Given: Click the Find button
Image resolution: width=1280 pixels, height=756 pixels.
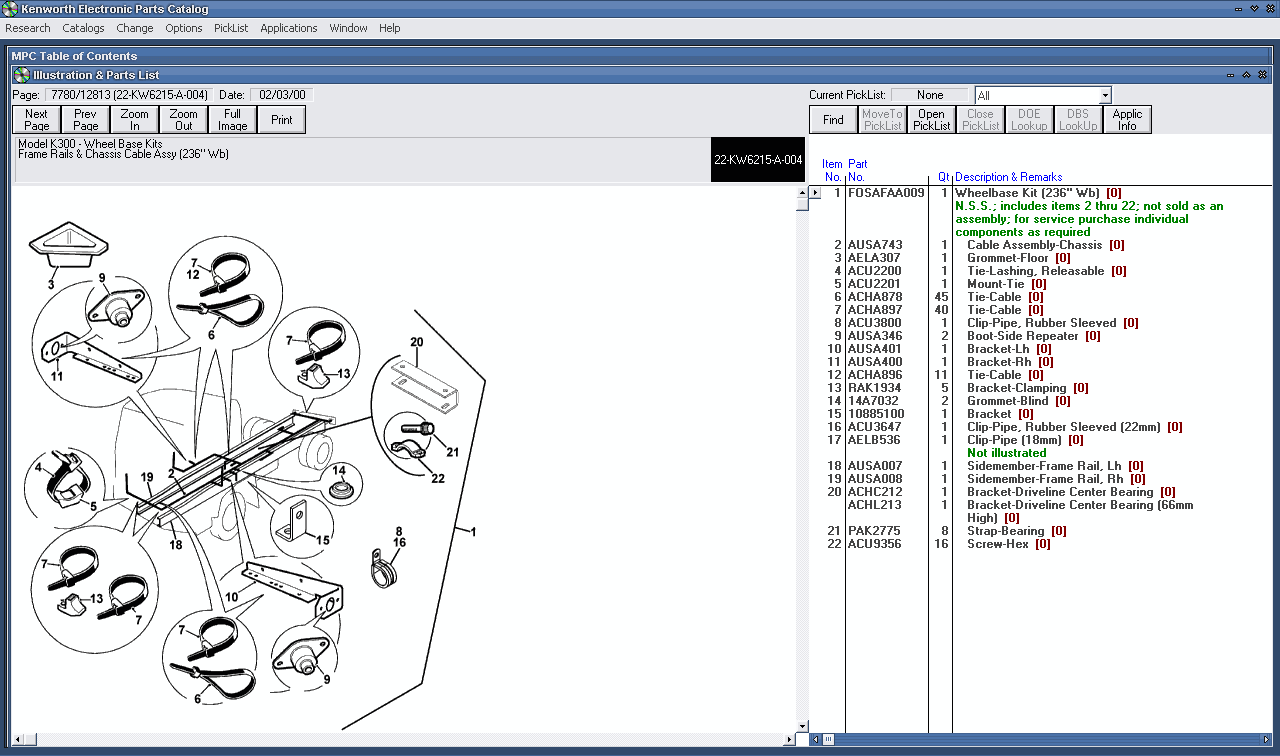Looking at the screenshot, I should [x=832, y=119].
